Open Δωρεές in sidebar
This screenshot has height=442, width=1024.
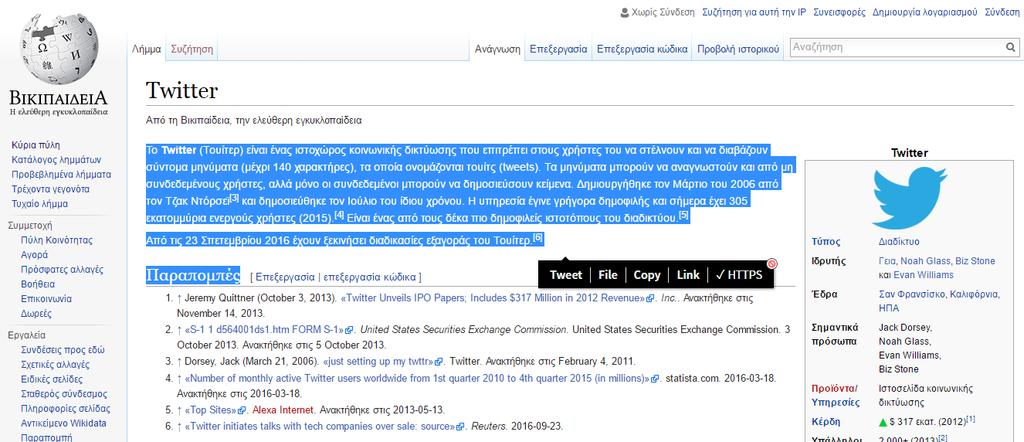pos(37,313)
